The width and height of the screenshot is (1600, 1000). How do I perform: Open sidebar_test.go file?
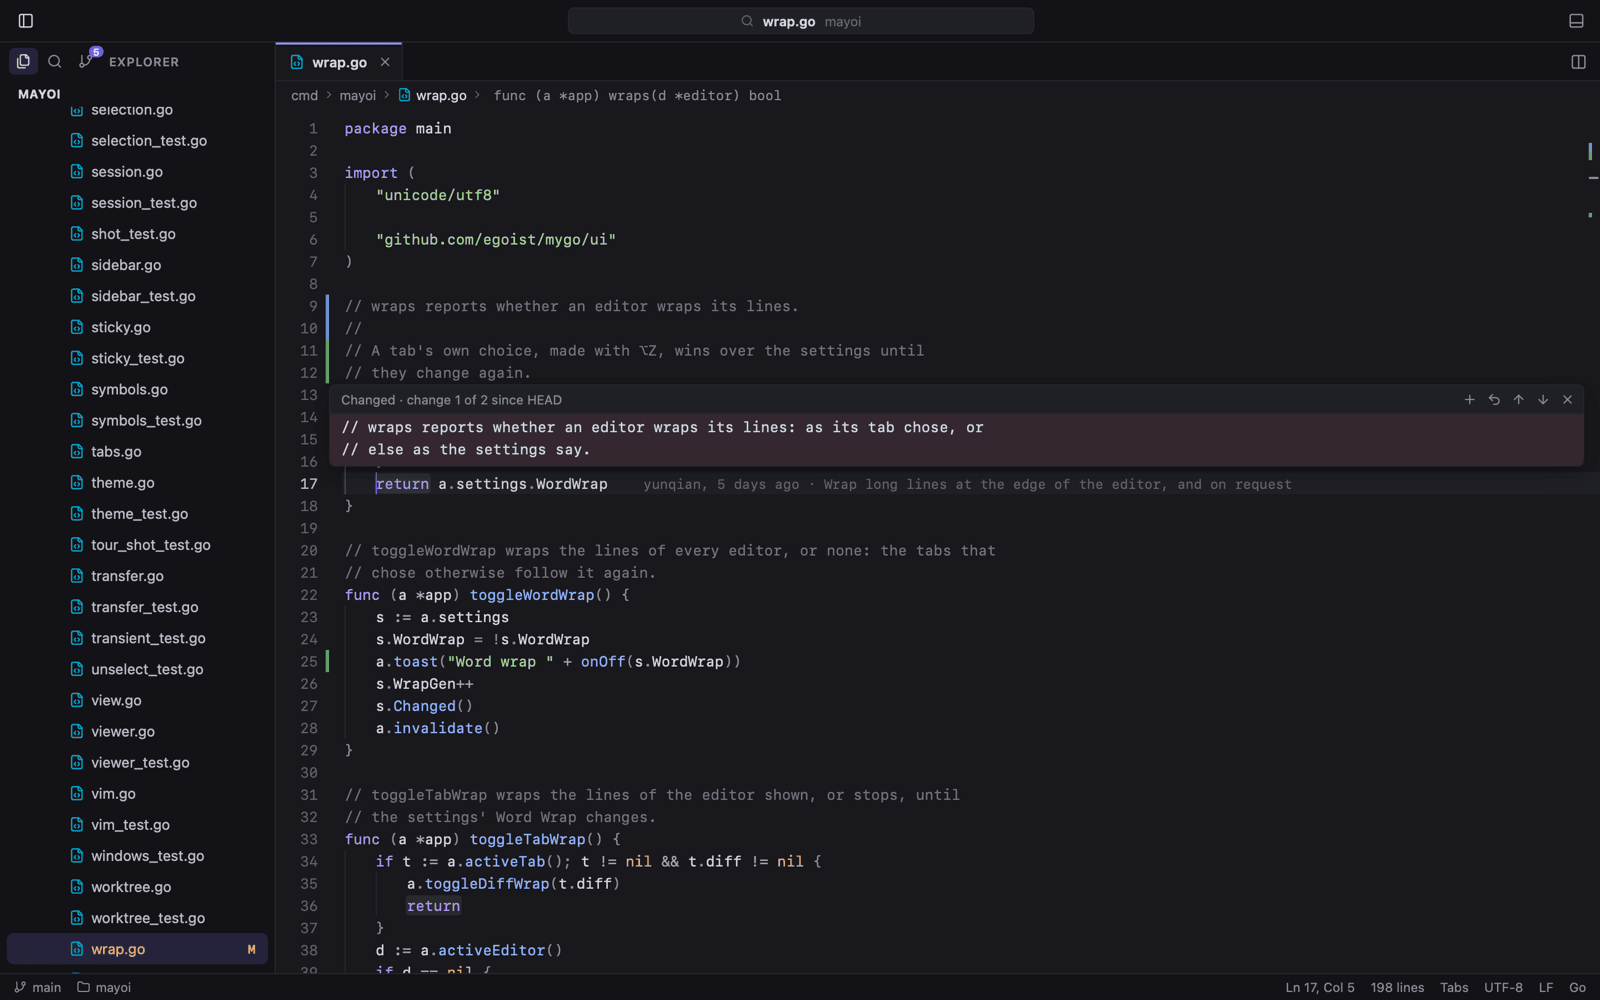[x=137, y=296]
